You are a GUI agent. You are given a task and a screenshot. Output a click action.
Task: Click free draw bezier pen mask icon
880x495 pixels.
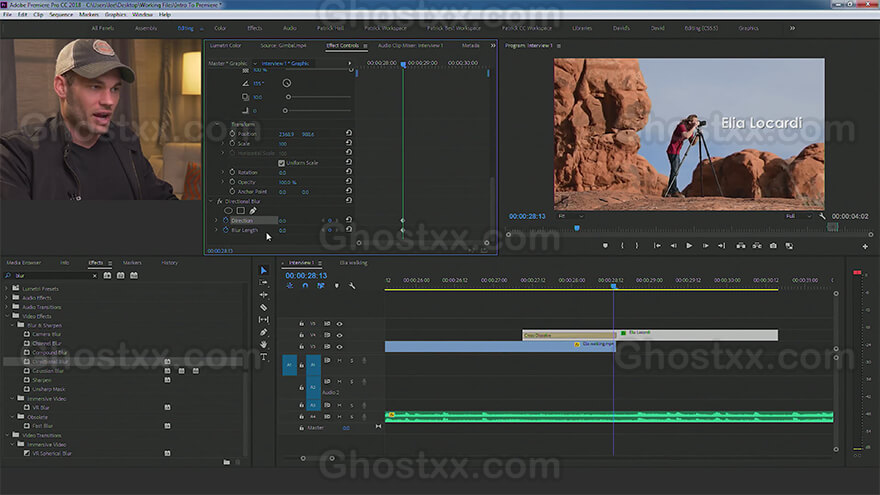pyautogui.click(x=253, y=210)
